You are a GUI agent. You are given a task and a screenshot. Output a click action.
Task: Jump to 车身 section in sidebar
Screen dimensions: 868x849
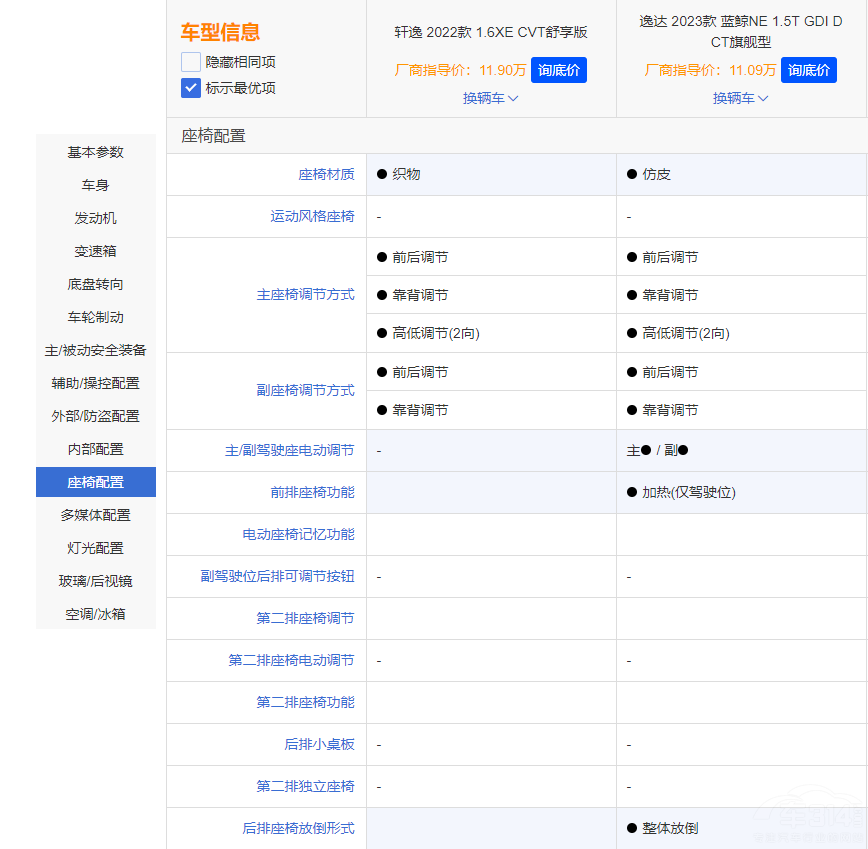point(96,185)
